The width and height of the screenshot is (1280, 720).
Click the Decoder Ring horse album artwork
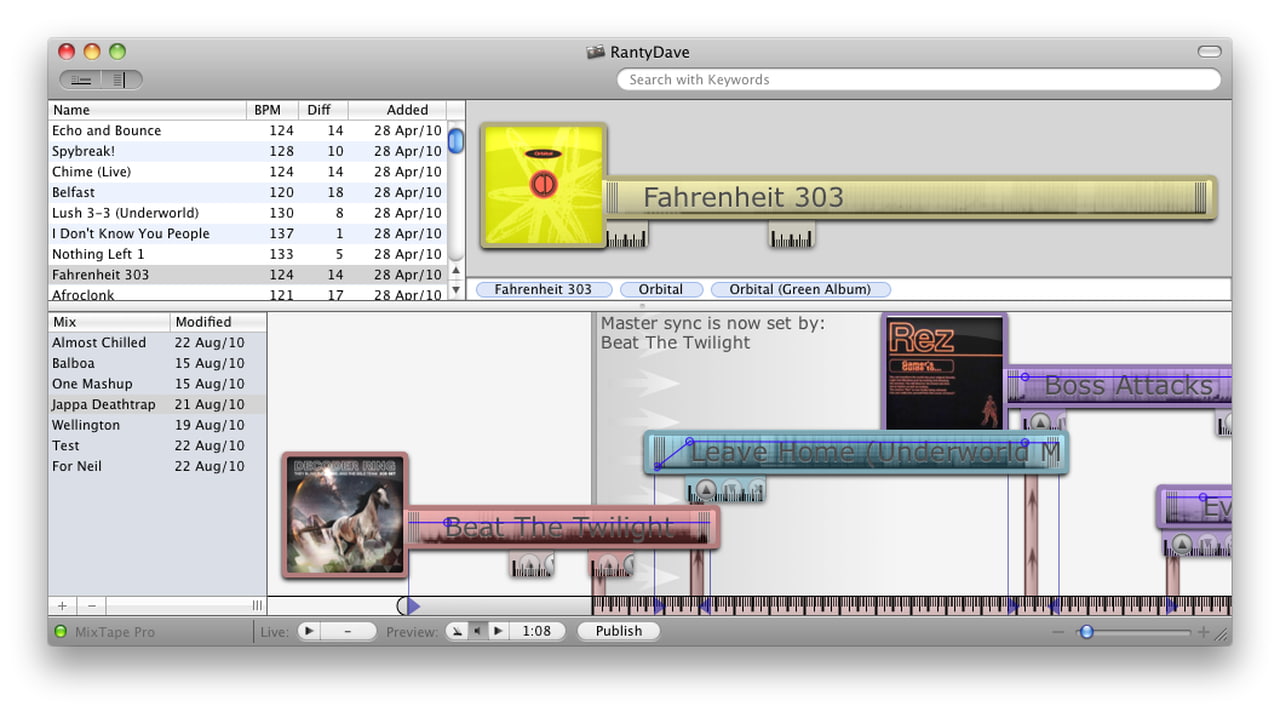[x=345, y=515]
